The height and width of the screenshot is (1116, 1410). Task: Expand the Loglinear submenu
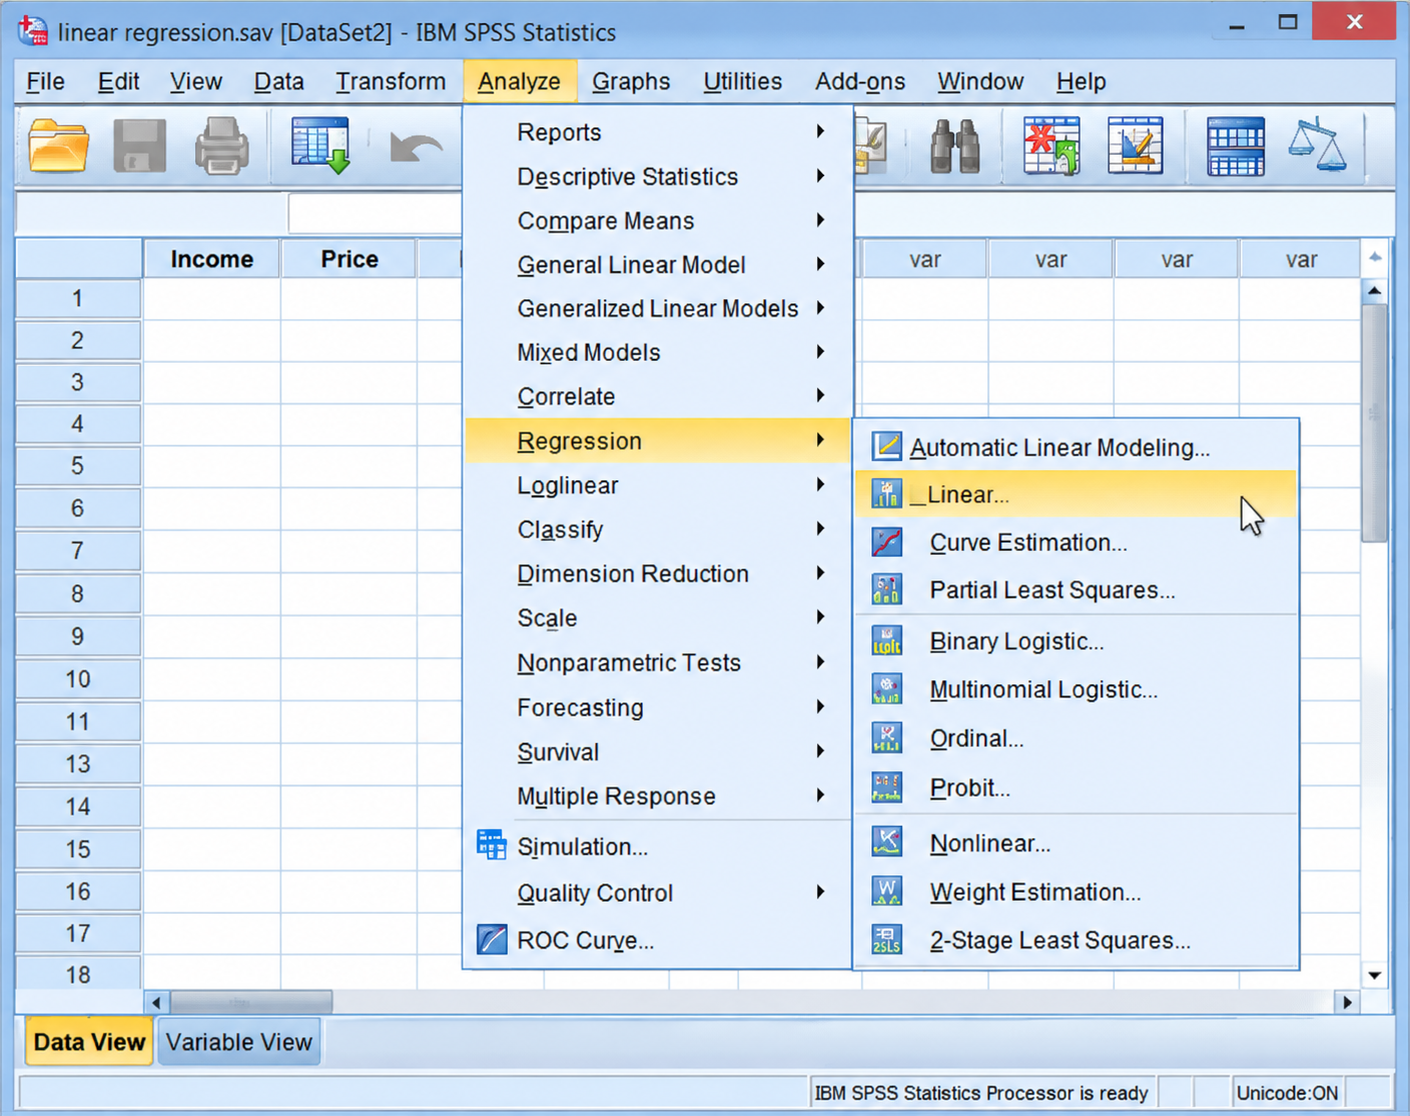pyautogui.click(x=657, y=485)
